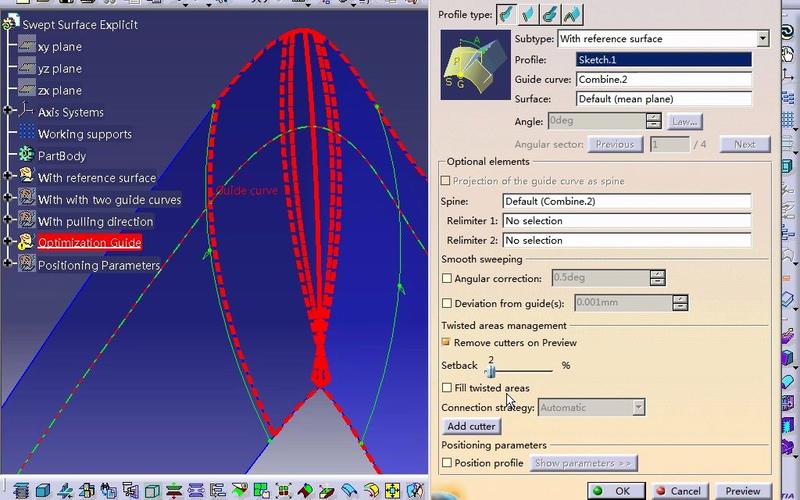Image resolution: width=800 pixels, height=500 pixels.
Task: Click the Next angular sector button
Action: pos(745,144)
